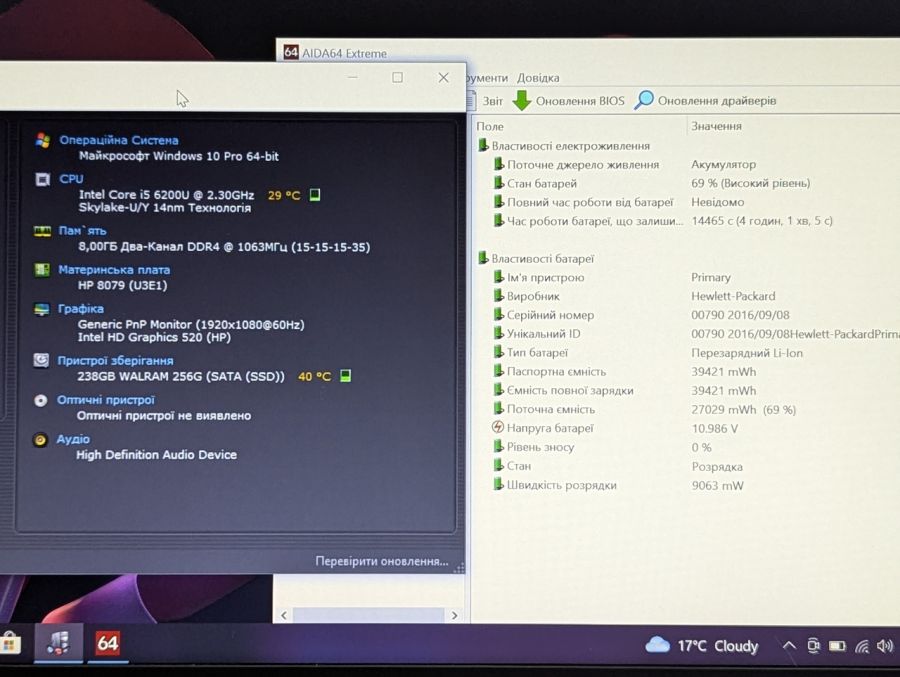Viewport: 900px width, 677px height.
Task: Click the green SSD temperature indicator
Action: coord(345,376)
